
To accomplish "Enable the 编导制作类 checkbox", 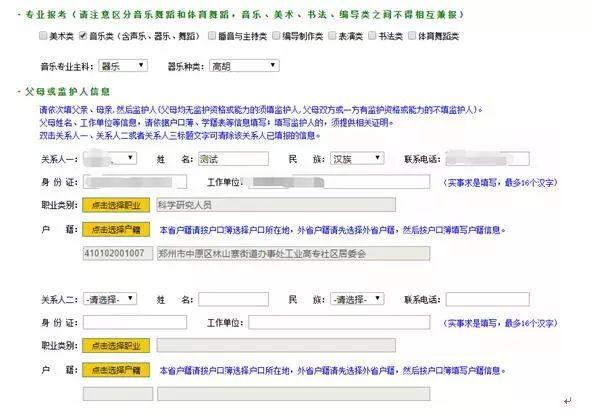I will click(276, 36).
